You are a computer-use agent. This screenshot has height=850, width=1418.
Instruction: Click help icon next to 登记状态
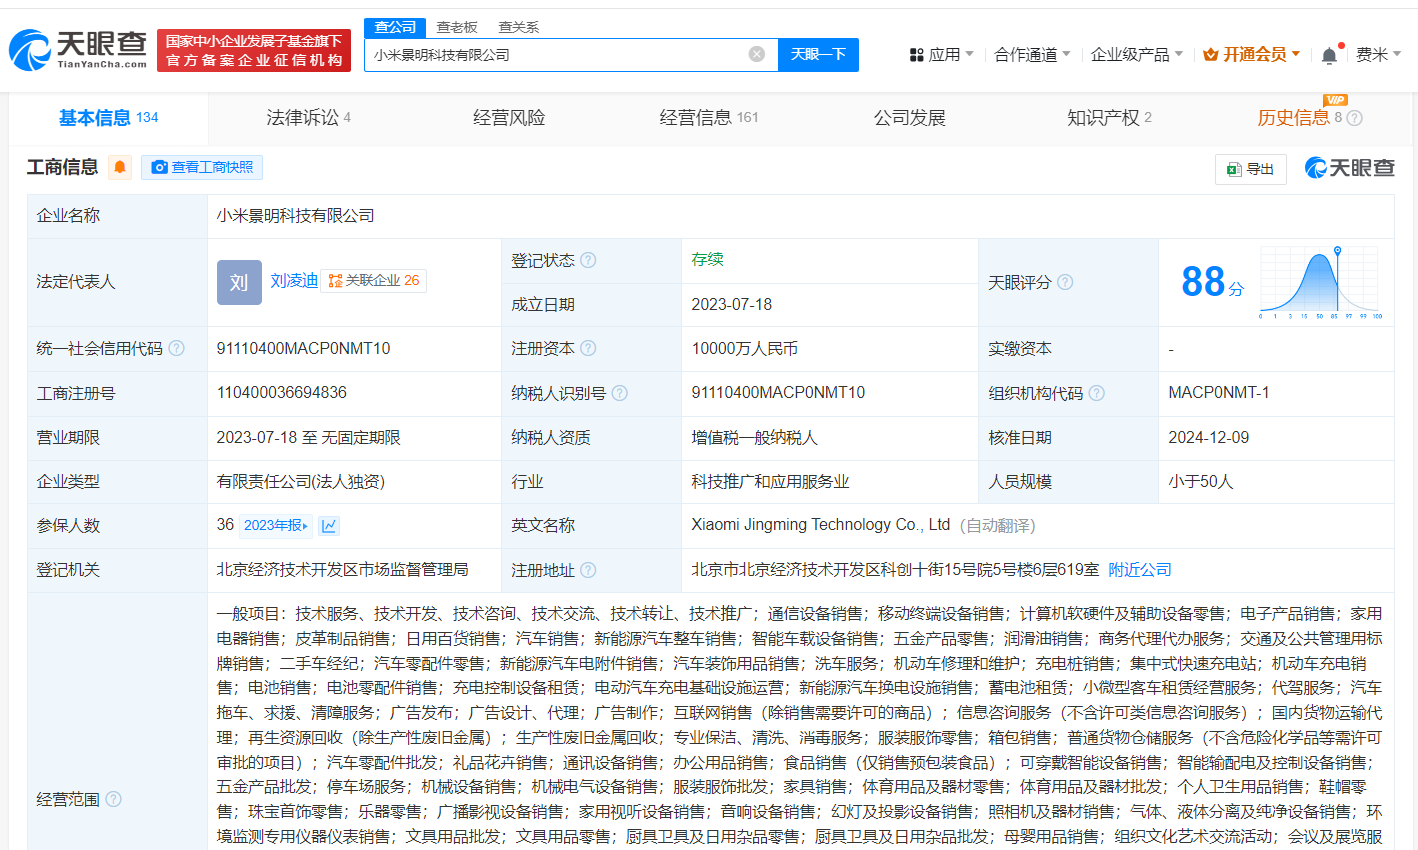(588, 260)
